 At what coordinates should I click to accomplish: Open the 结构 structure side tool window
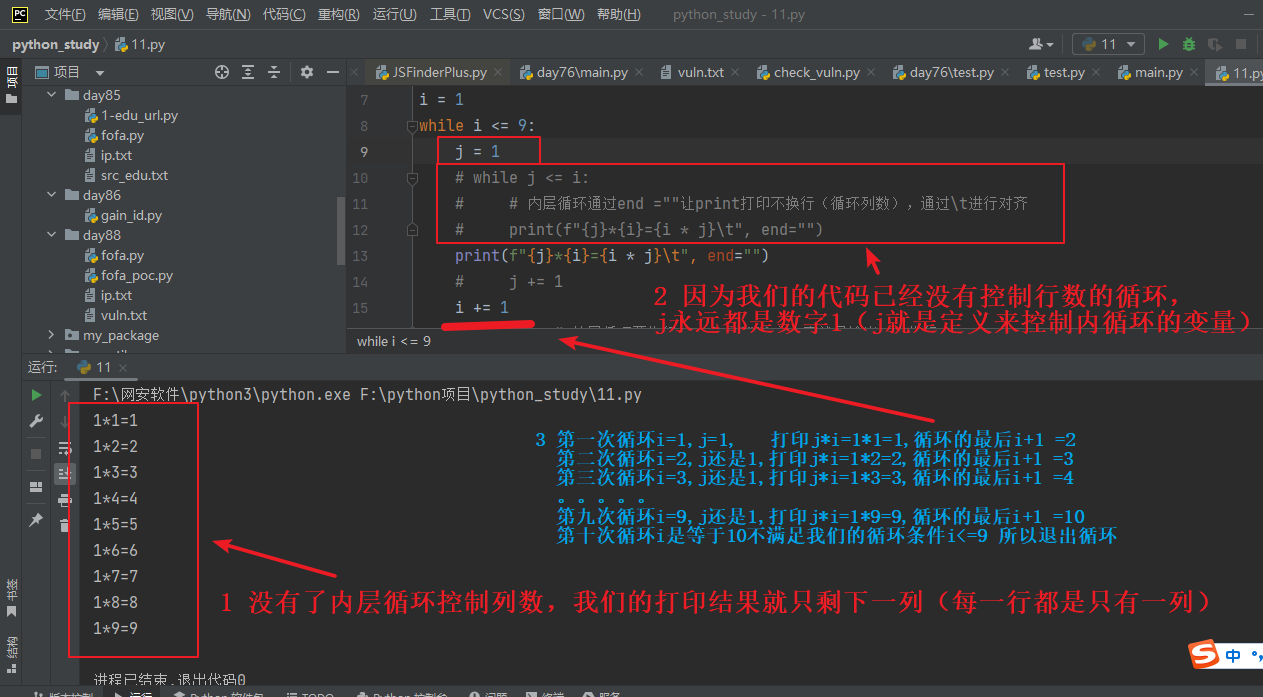pos(11,653)
